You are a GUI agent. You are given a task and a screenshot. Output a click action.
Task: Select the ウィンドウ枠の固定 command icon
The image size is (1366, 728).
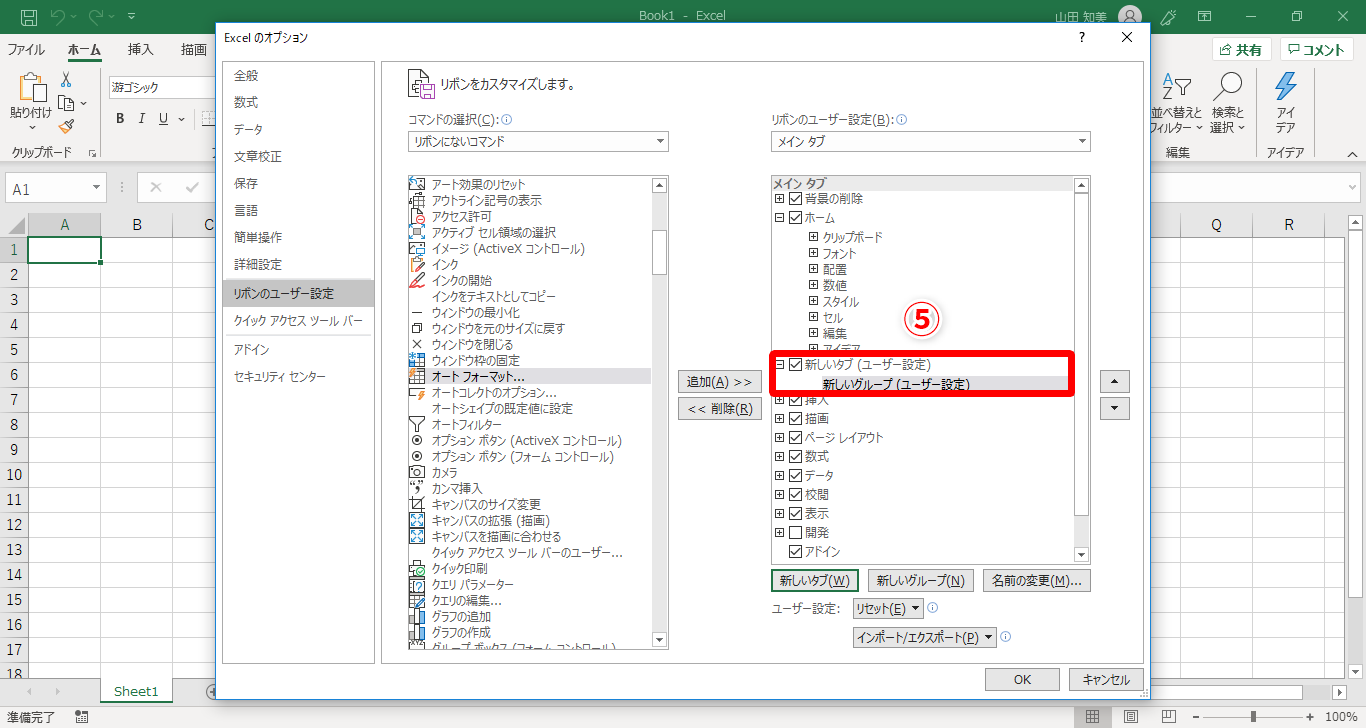(x=417, y=360)
